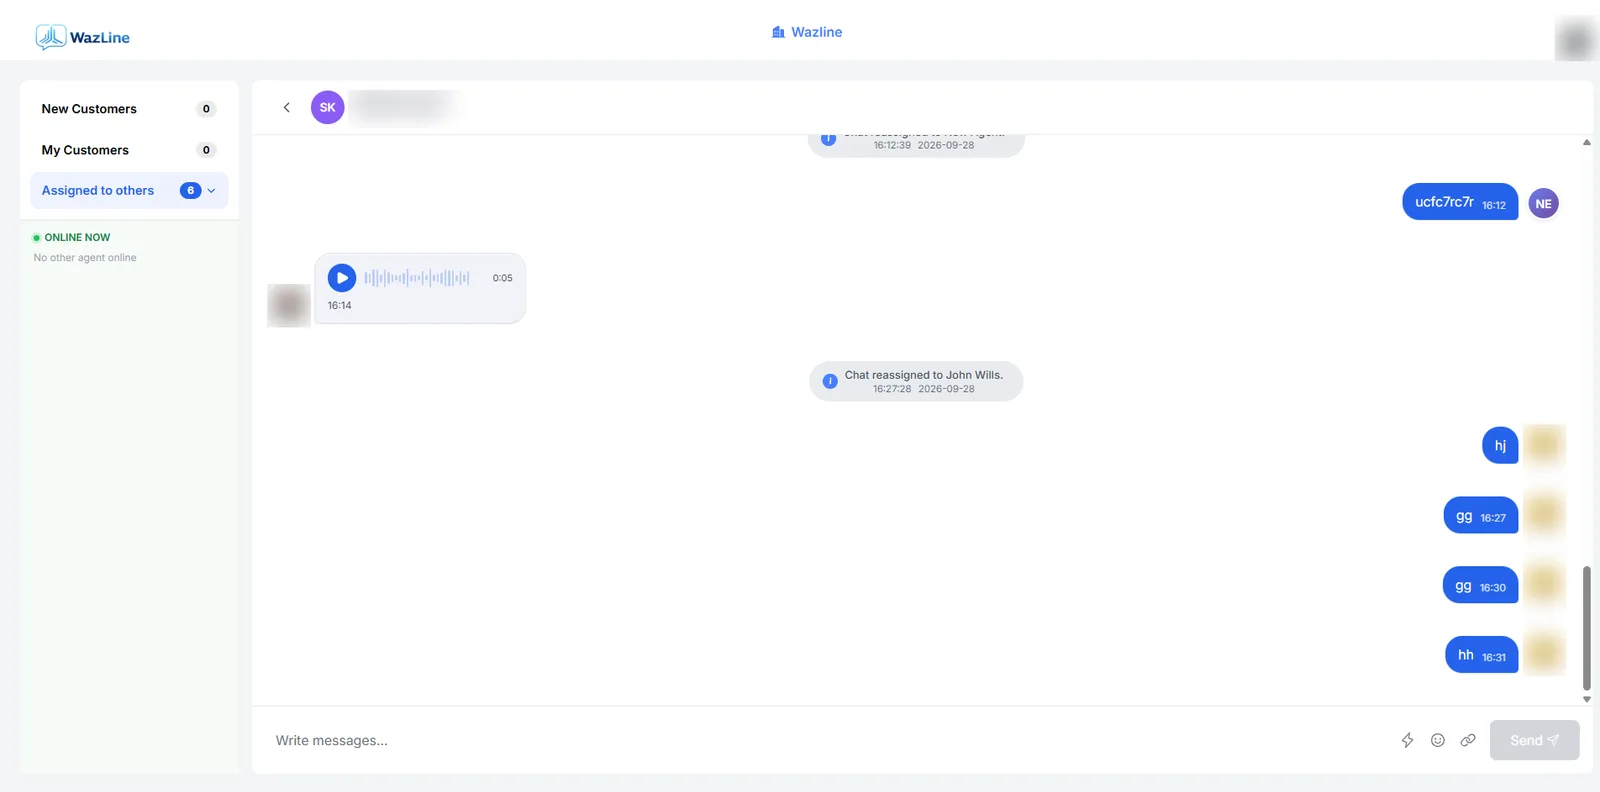Seek within the voice message waveform
The width and height of the screenshot is (1600, 792).
tap(417, 278)
